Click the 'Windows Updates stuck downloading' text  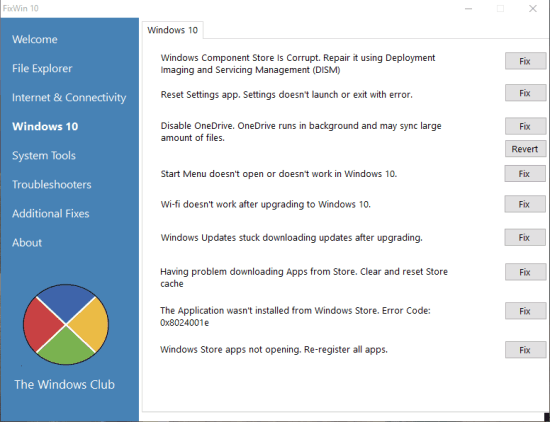291,237
